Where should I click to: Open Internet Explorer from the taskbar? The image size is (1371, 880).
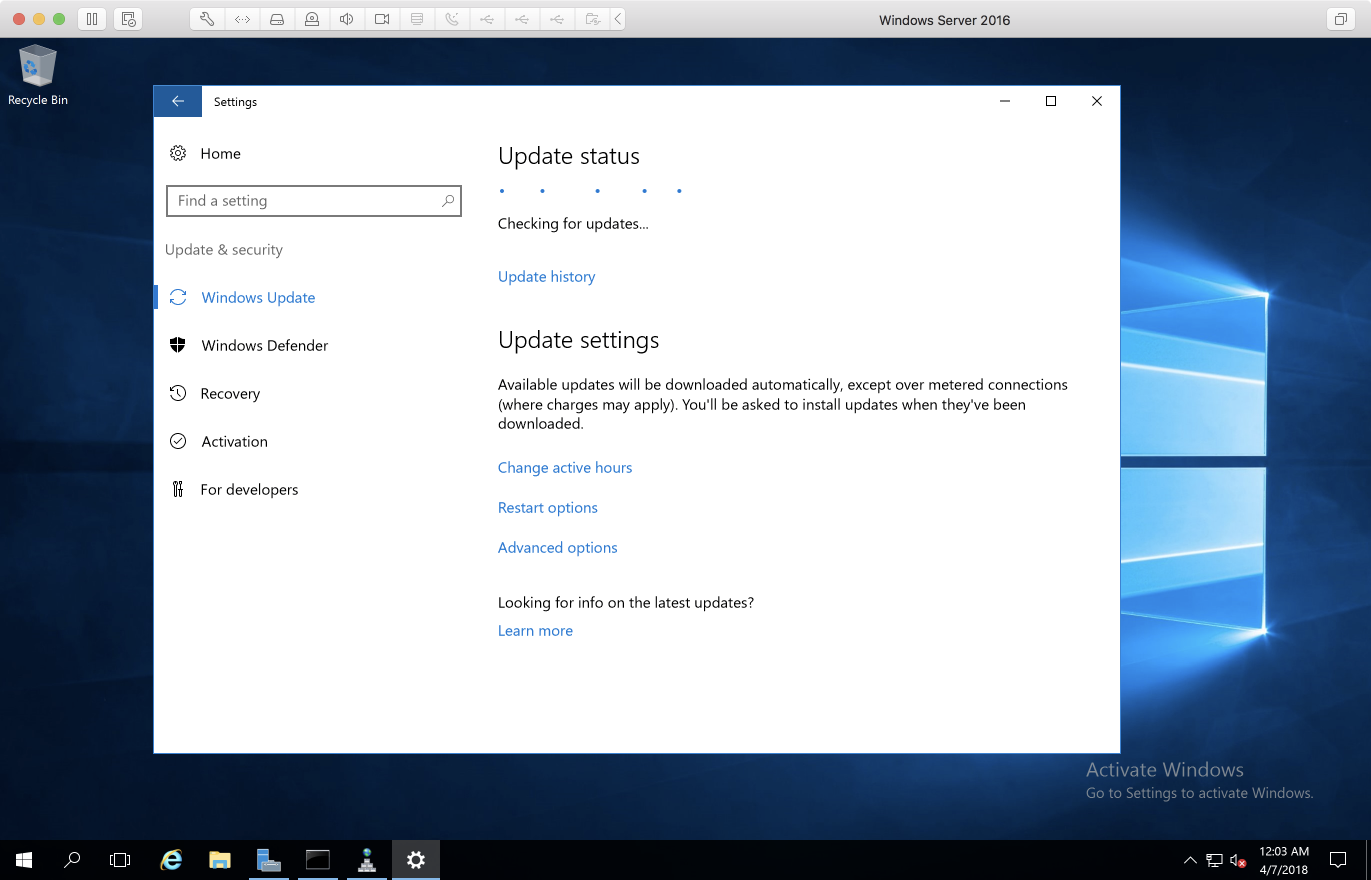point(172,859)
